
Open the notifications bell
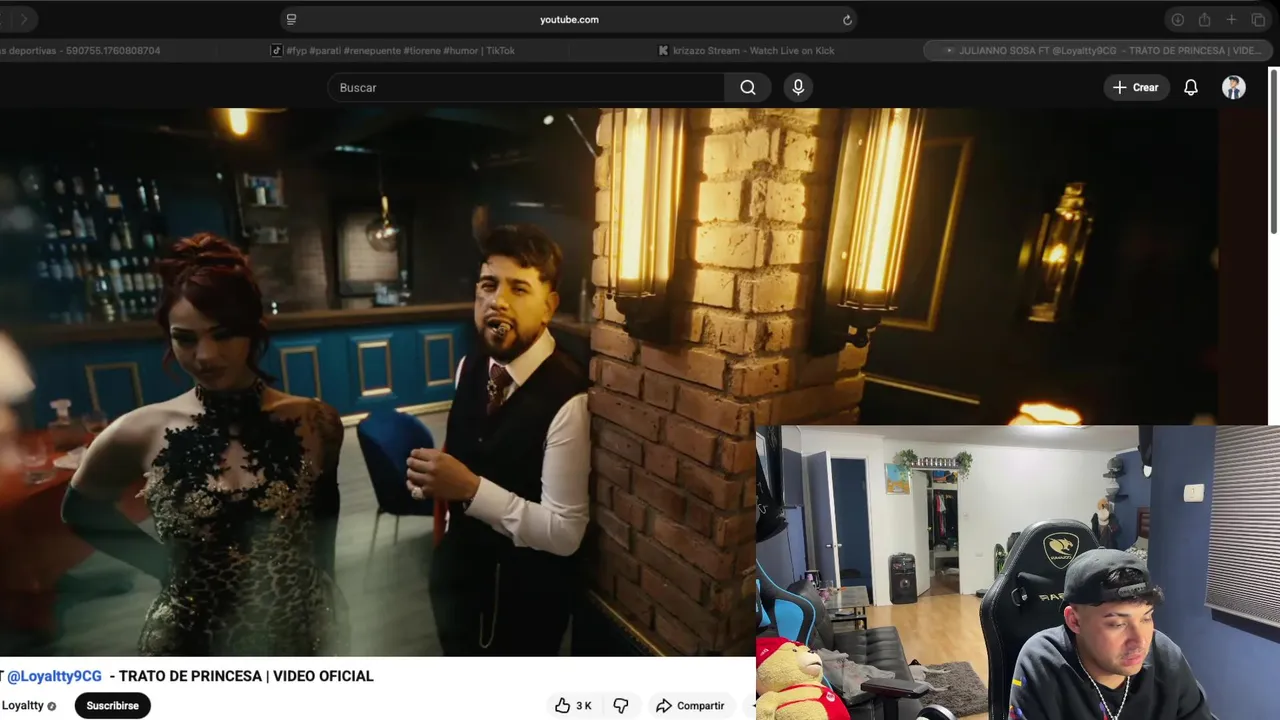pyautogui.click(x=1191, y=88)
